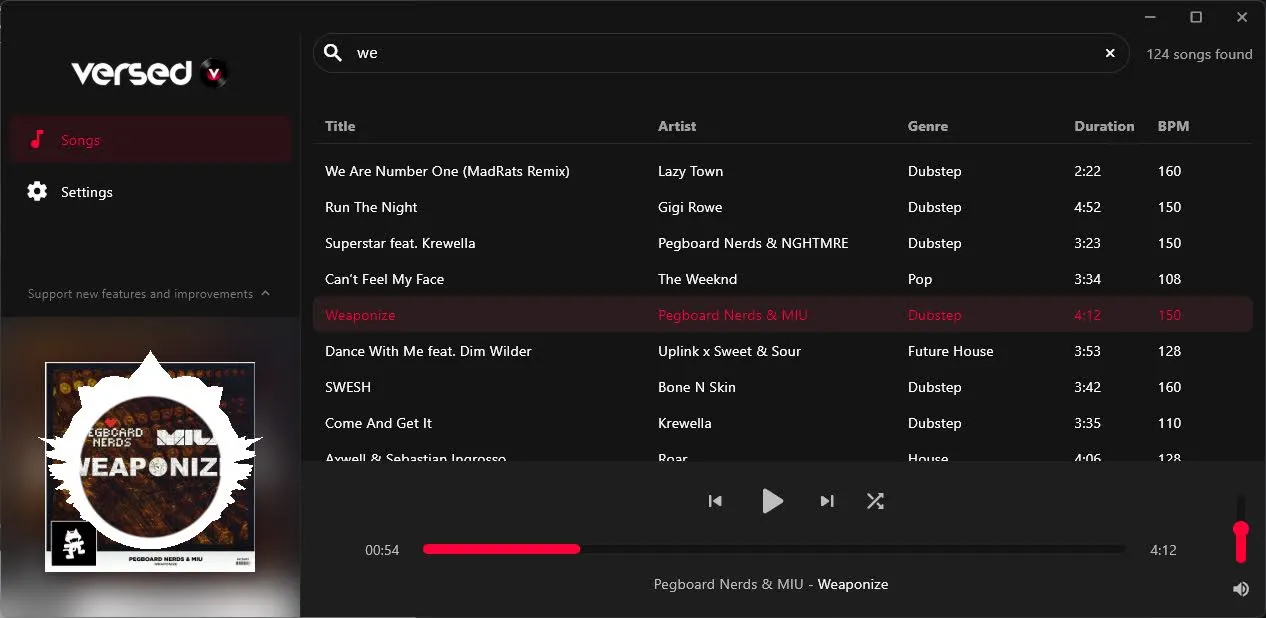1266x618 pixels.
Task: Enable shuffle mode
Action: [x=875, y=501]
